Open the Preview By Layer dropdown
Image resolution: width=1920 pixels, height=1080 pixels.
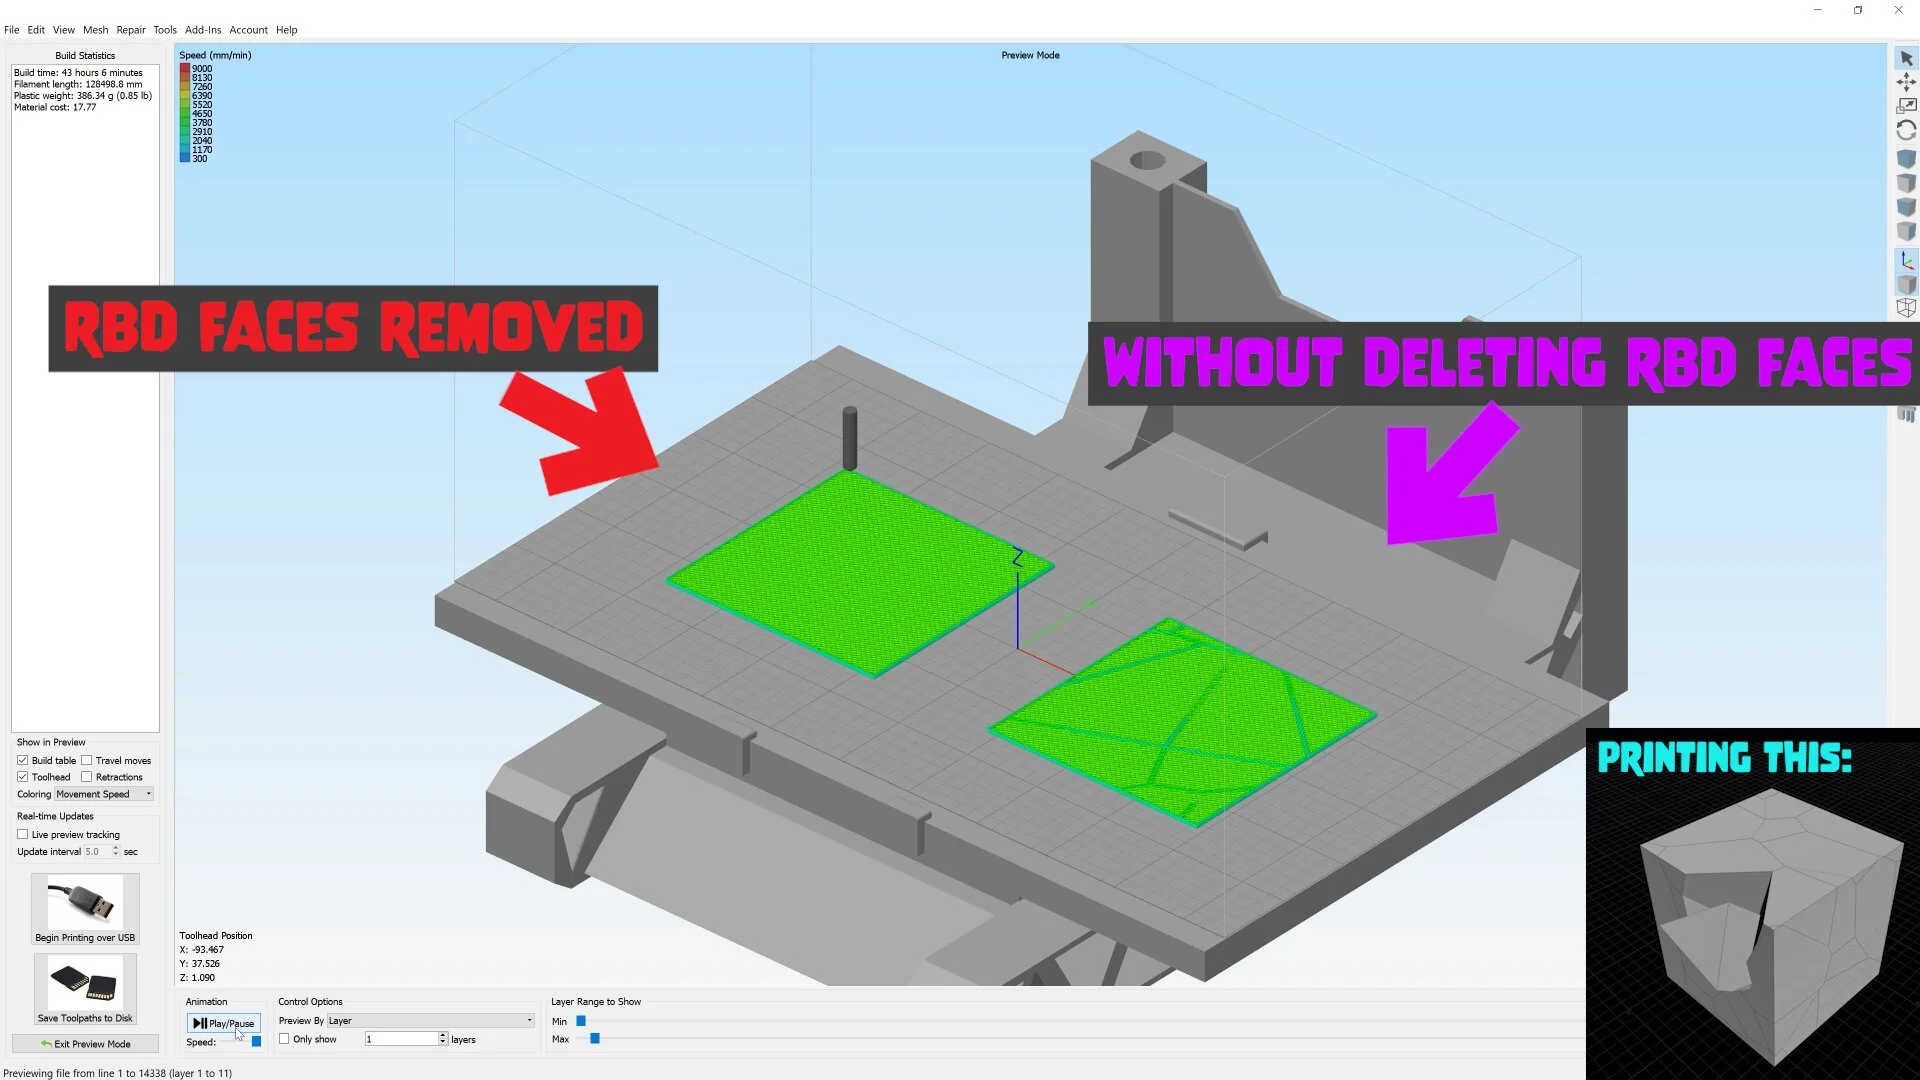pos(431,1021)
